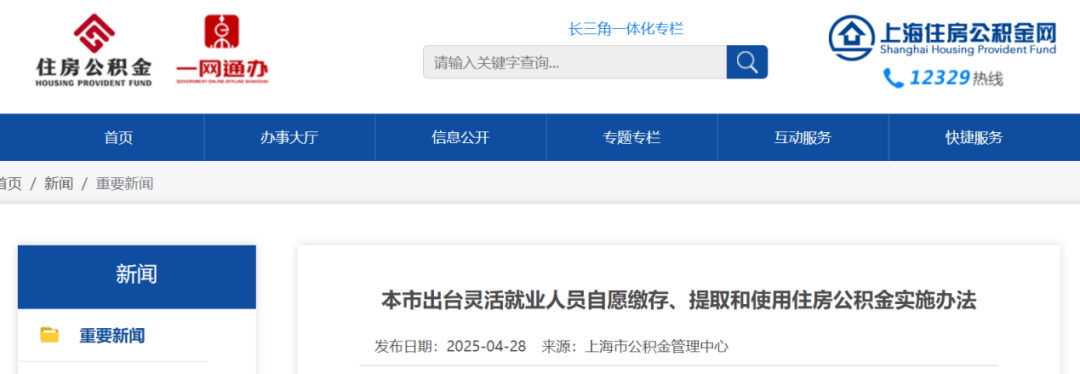Open the 互动服务 navigation tab
The height and width of the screenshot is (374, 1080).
coord(802,138)
